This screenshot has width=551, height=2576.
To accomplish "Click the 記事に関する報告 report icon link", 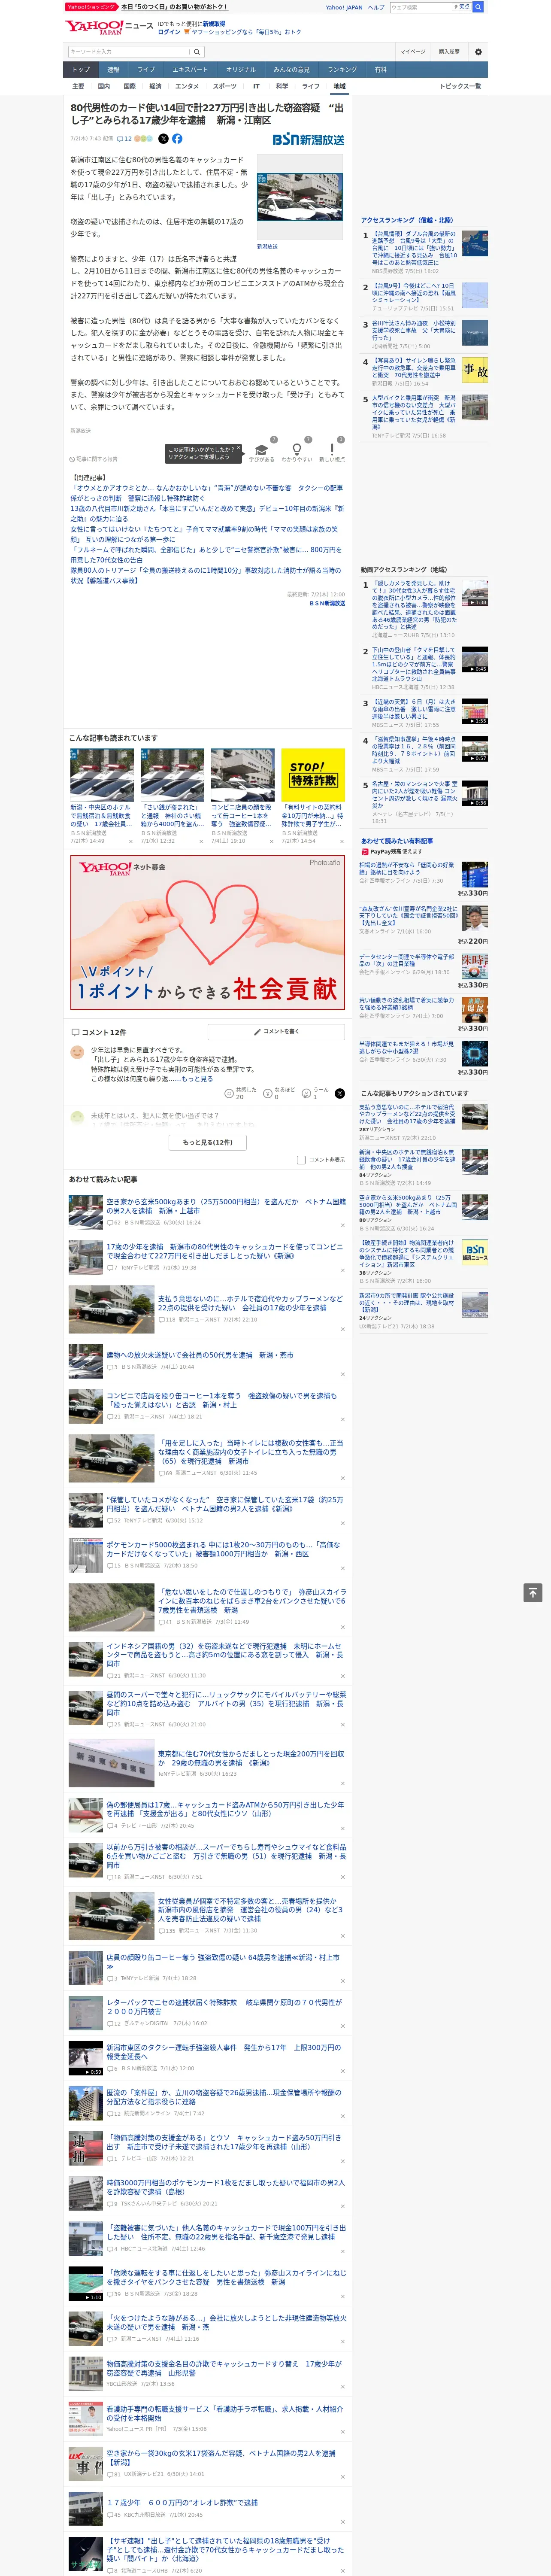I will 94,459.
